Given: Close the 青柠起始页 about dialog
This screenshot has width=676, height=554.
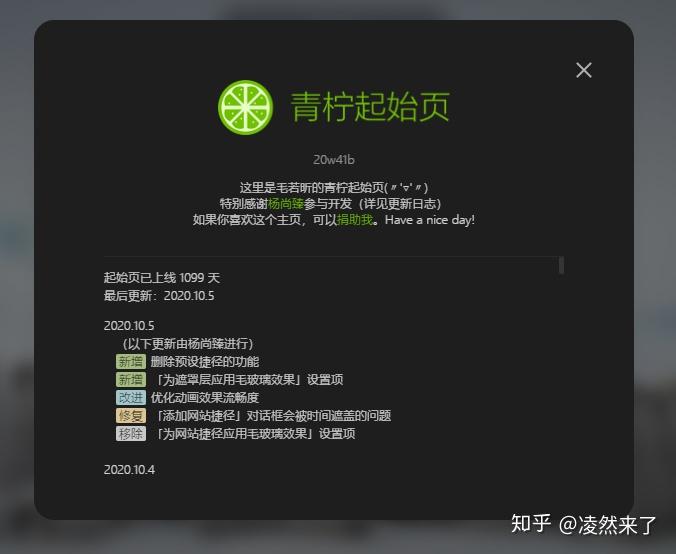Looking at the screenshot, I should point(584,70).
